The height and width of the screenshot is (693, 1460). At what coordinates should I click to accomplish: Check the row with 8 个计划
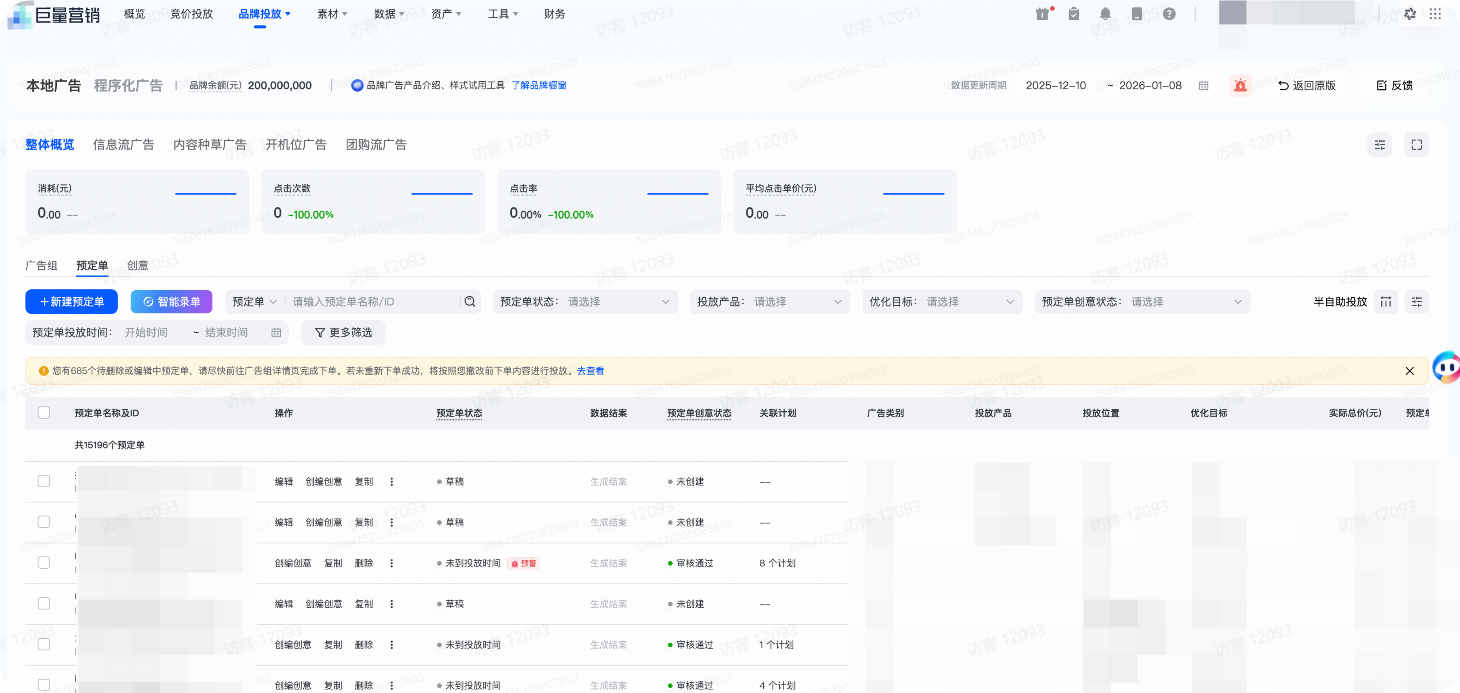(x=44, y=563)
